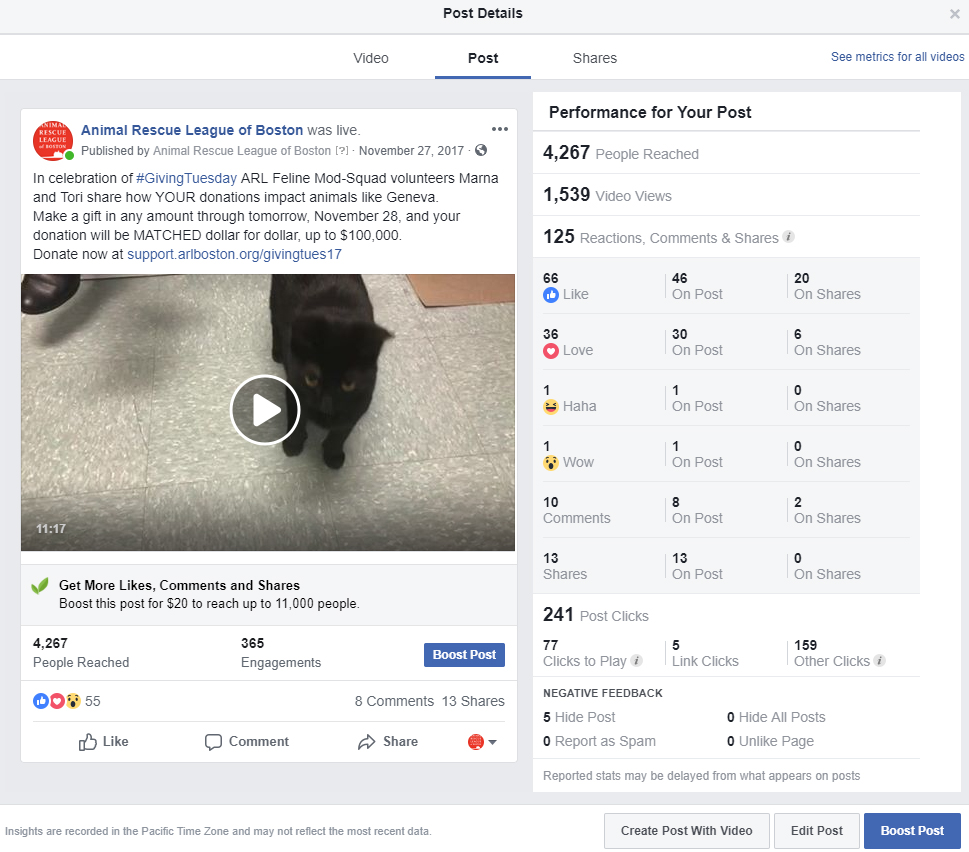
Task: Like the post with thumbs-up button
Action: click(x=103, y=741)
